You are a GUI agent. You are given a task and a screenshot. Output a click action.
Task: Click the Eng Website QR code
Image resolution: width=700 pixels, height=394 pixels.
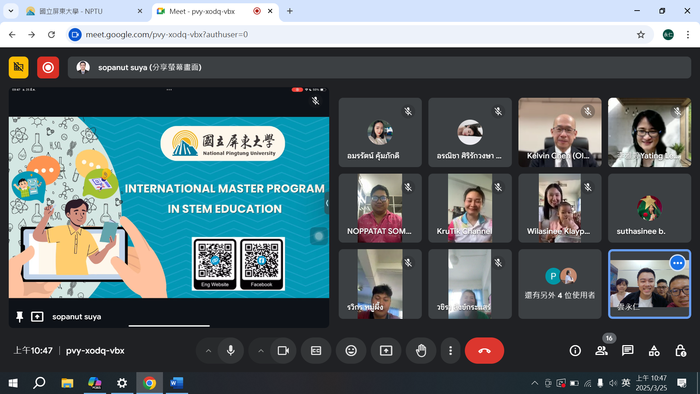(x=215, y=263)
